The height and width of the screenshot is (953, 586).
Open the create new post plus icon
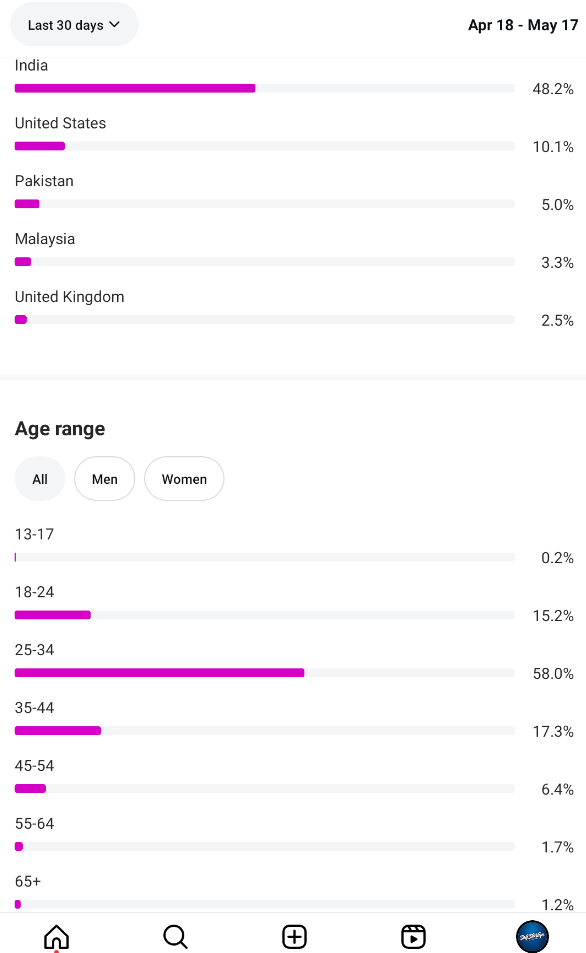coord(294,937)
